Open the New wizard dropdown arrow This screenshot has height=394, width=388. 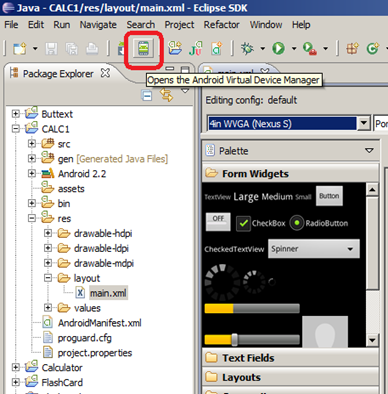[x=35, y=49]
